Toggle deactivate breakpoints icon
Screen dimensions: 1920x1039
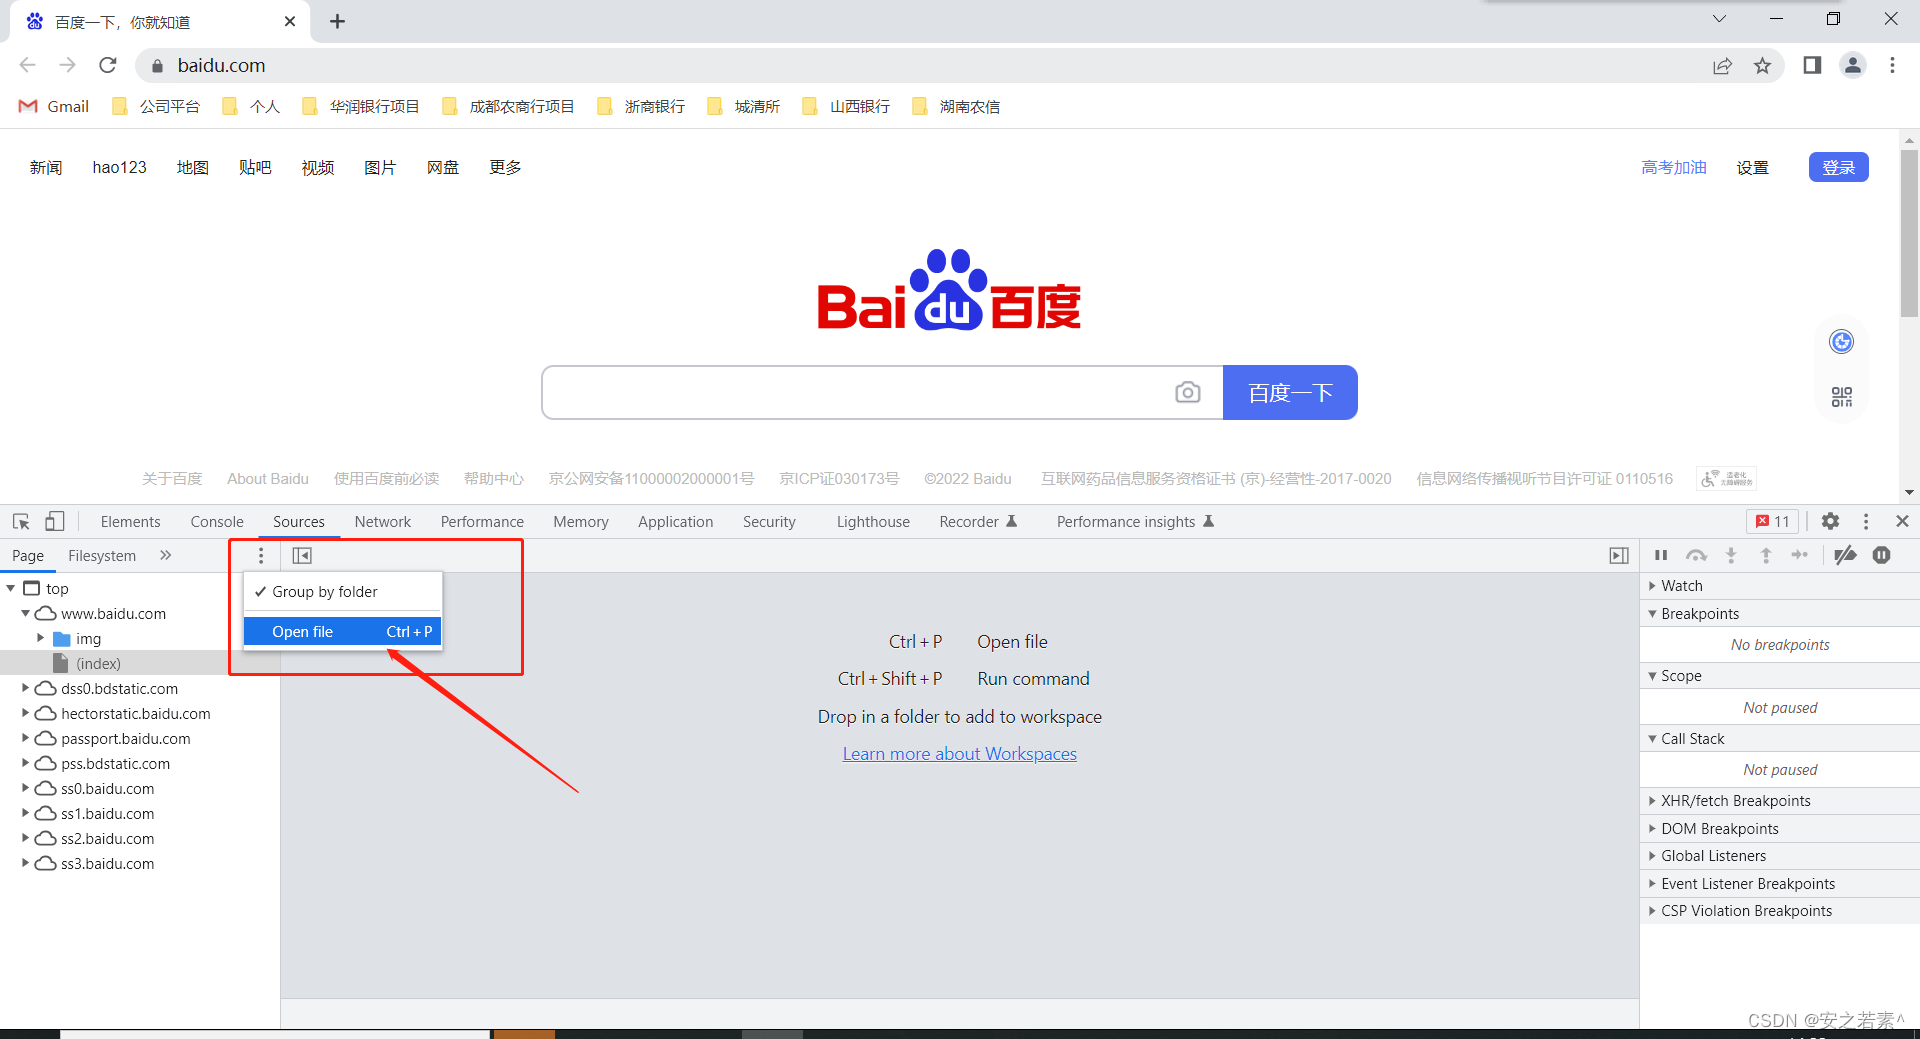[x=1846, y=555]
